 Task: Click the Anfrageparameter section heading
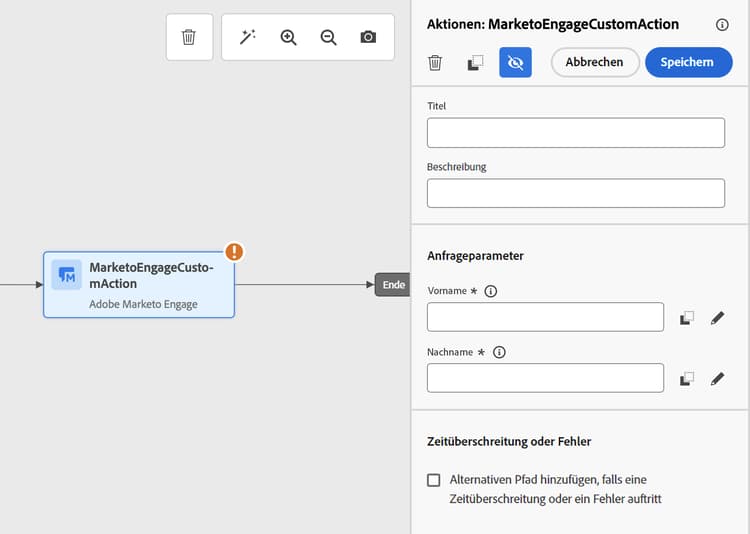click(x=475, y=256)
